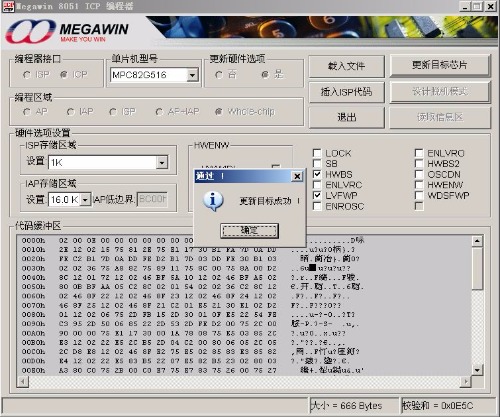This screenshot has width=500, height=417.
Task: Toggle the ENLVRO checkbox
Action: tap(419, 153)
